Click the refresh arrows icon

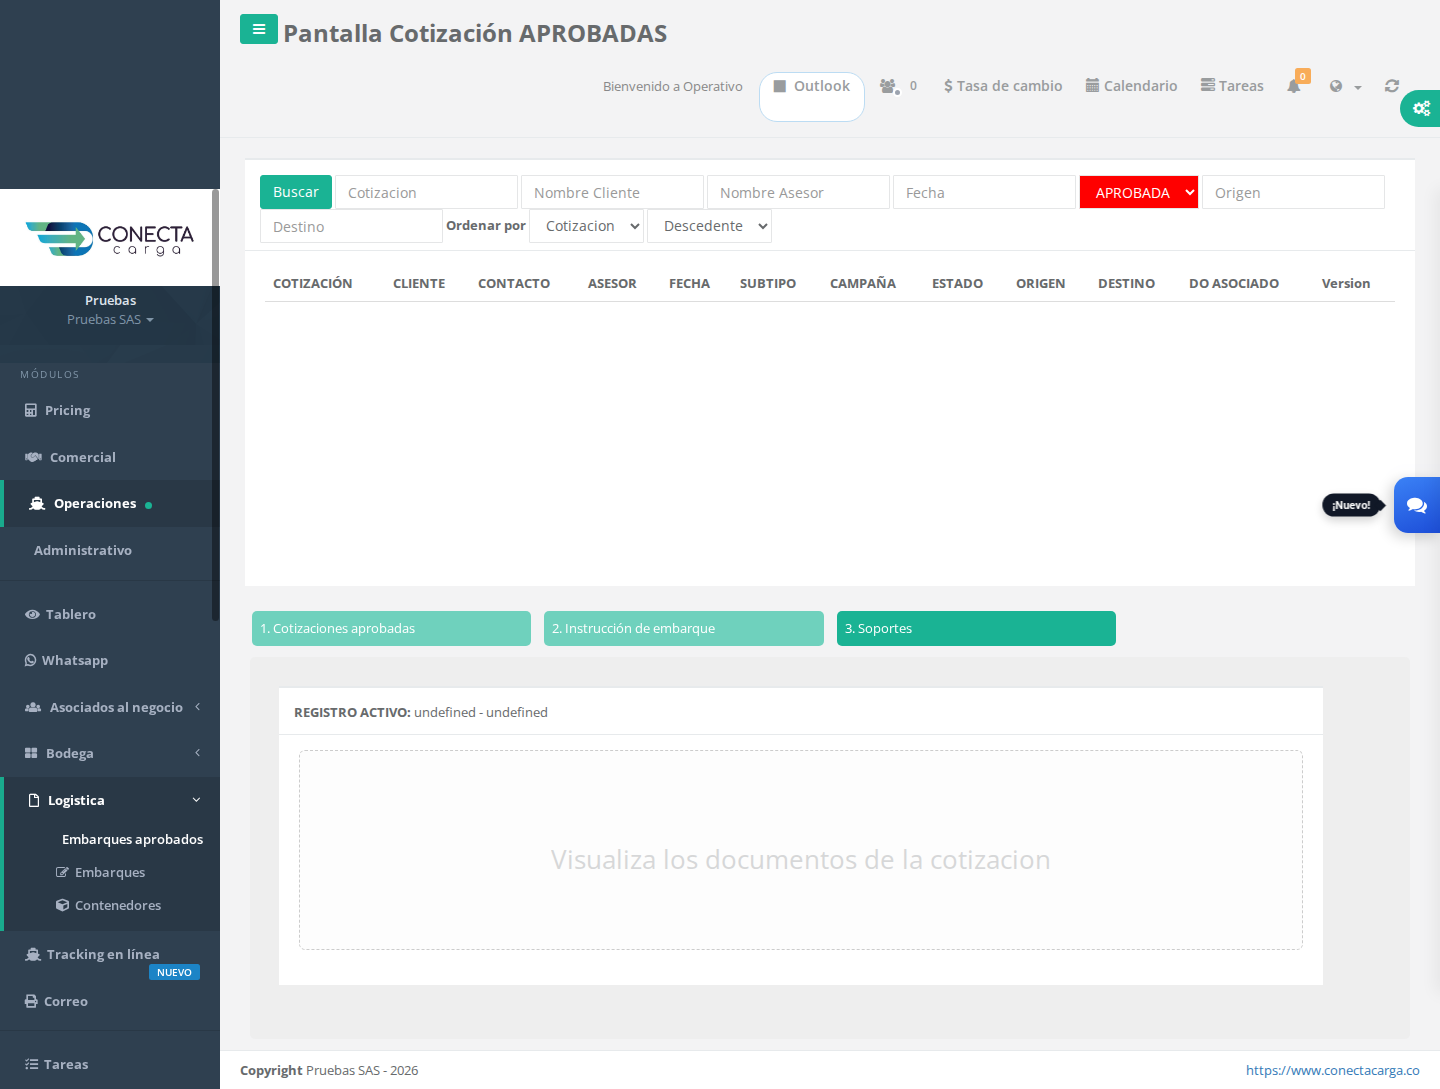click(x=1392, y=86)
